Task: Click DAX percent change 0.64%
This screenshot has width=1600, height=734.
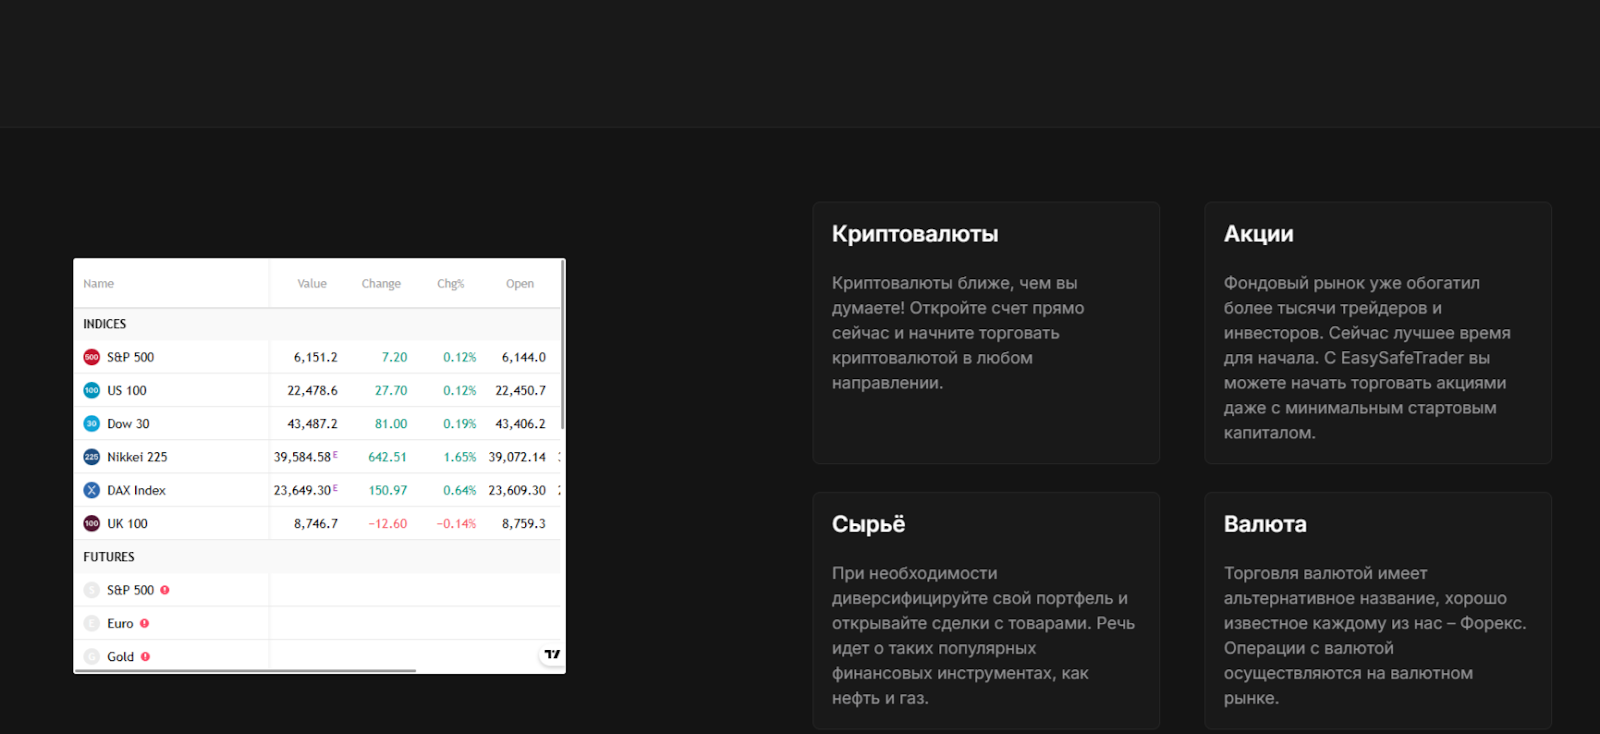Action: pyautogui.click(x=460, y=490)
